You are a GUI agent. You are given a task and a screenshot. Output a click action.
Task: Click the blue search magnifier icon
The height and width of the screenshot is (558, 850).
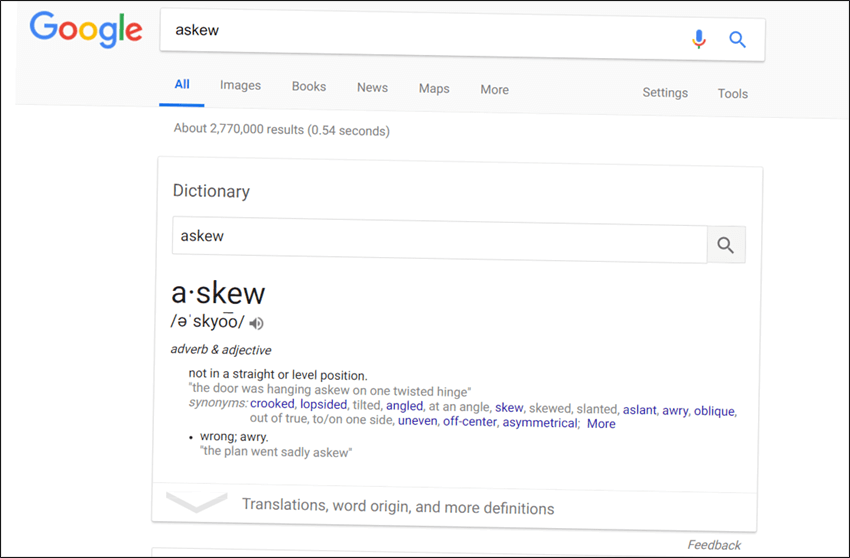click(737, 40)
